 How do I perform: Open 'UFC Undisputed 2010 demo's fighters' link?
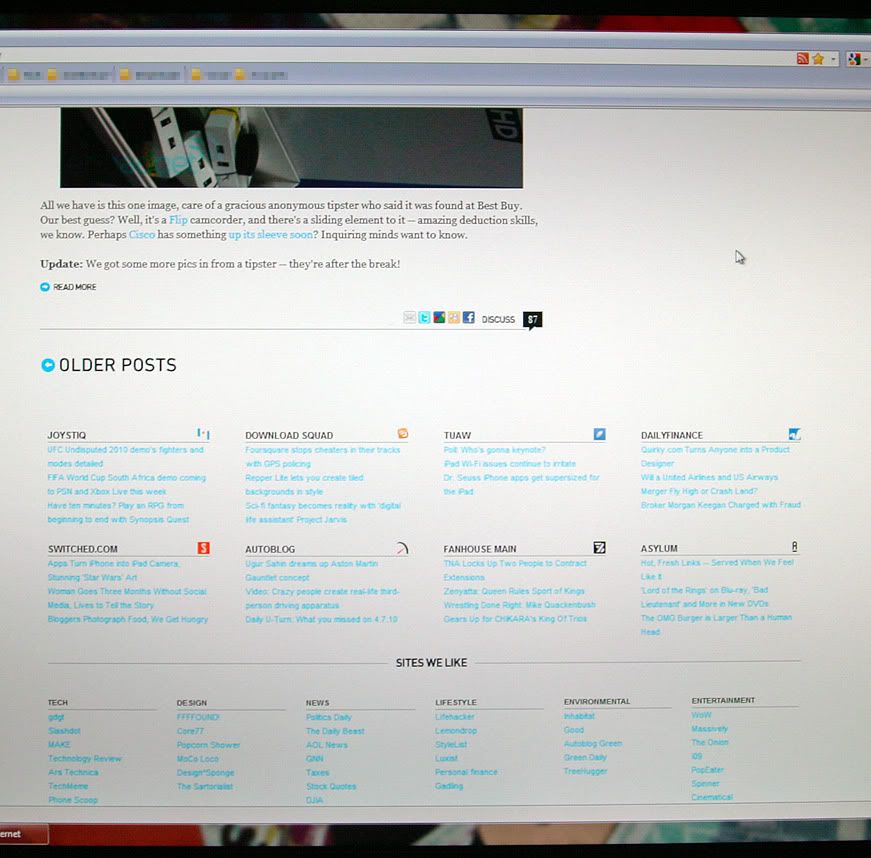[x=126, y=456]
